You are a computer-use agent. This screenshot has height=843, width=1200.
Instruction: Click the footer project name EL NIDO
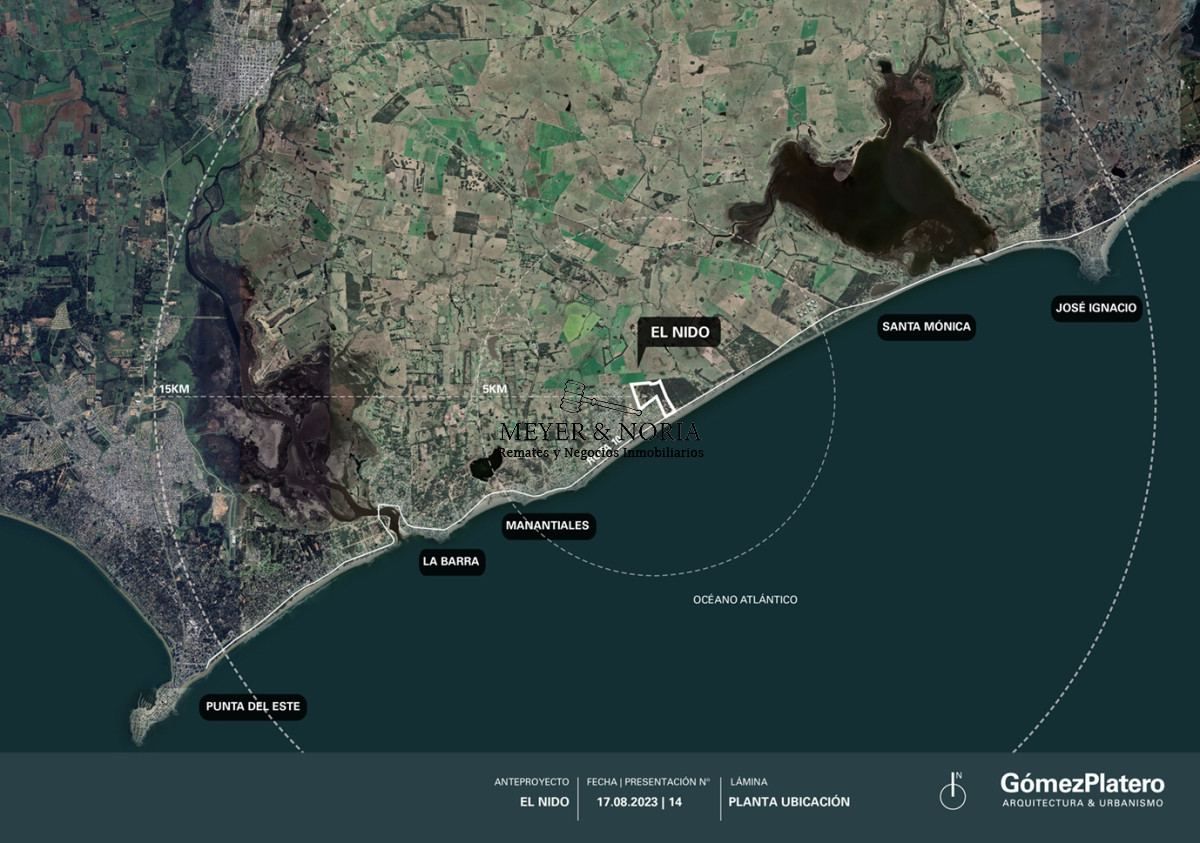click(x=545, y=802)
